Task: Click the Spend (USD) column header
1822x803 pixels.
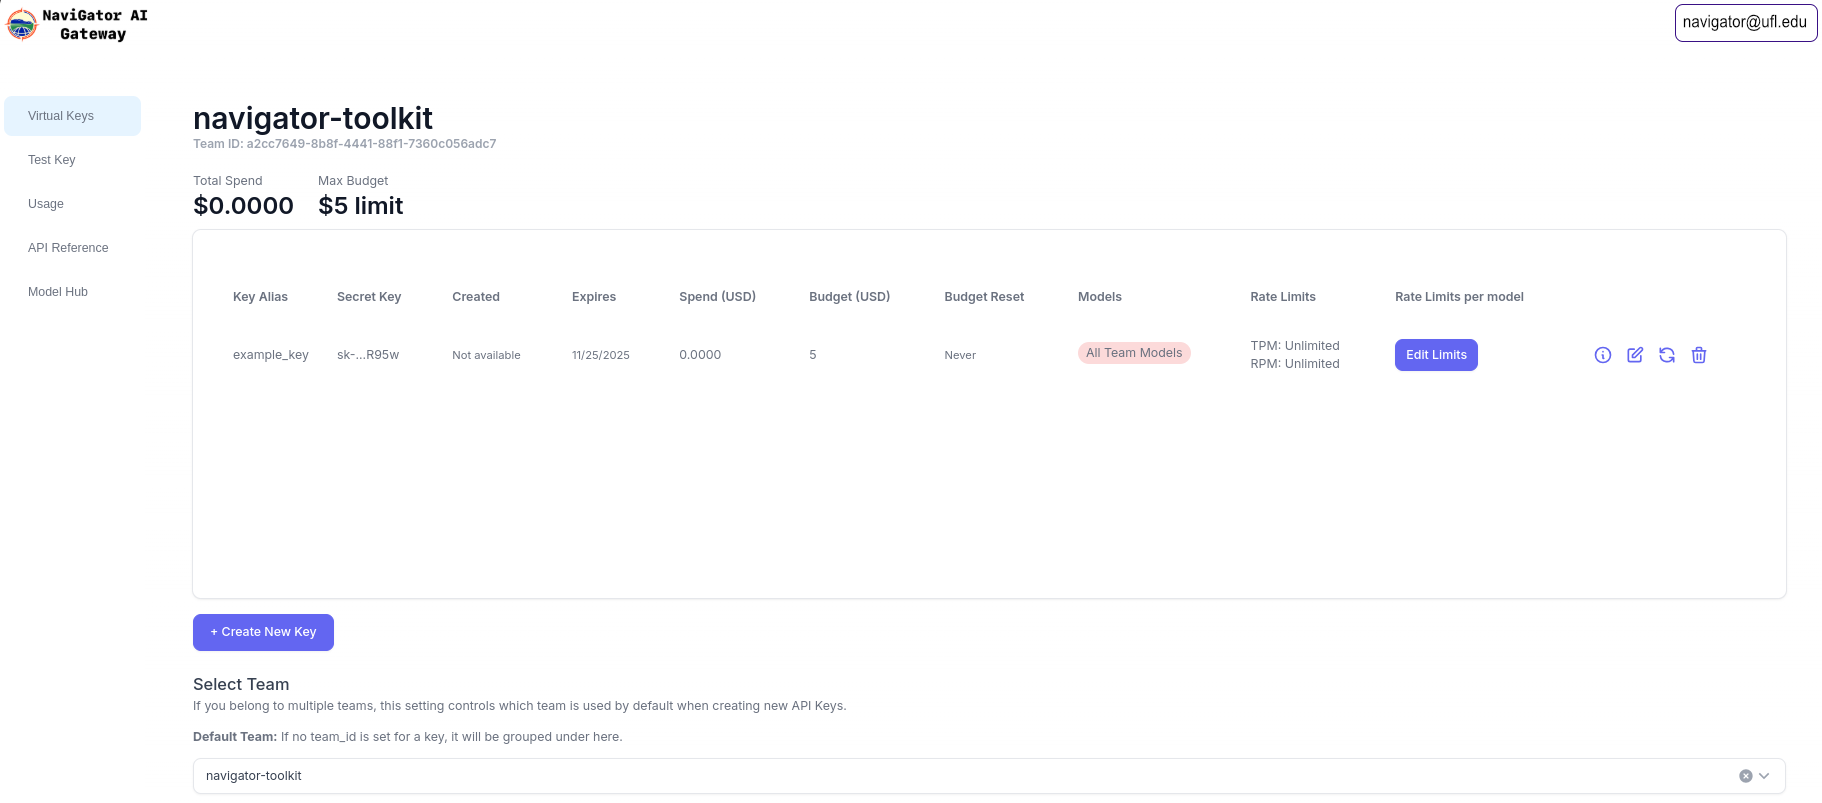Action: coord(718,297)
